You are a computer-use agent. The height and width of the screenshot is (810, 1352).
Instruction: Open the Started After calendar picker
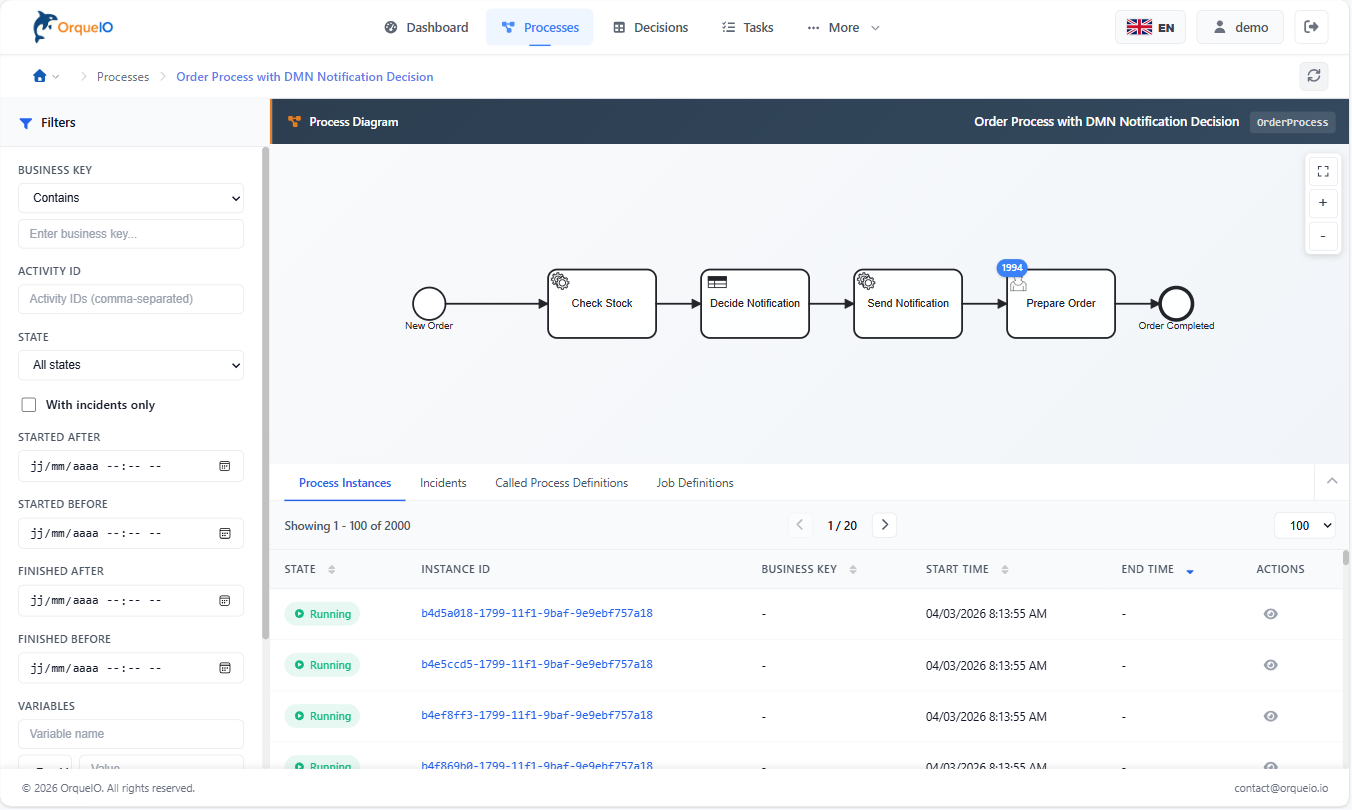(225, 466)
